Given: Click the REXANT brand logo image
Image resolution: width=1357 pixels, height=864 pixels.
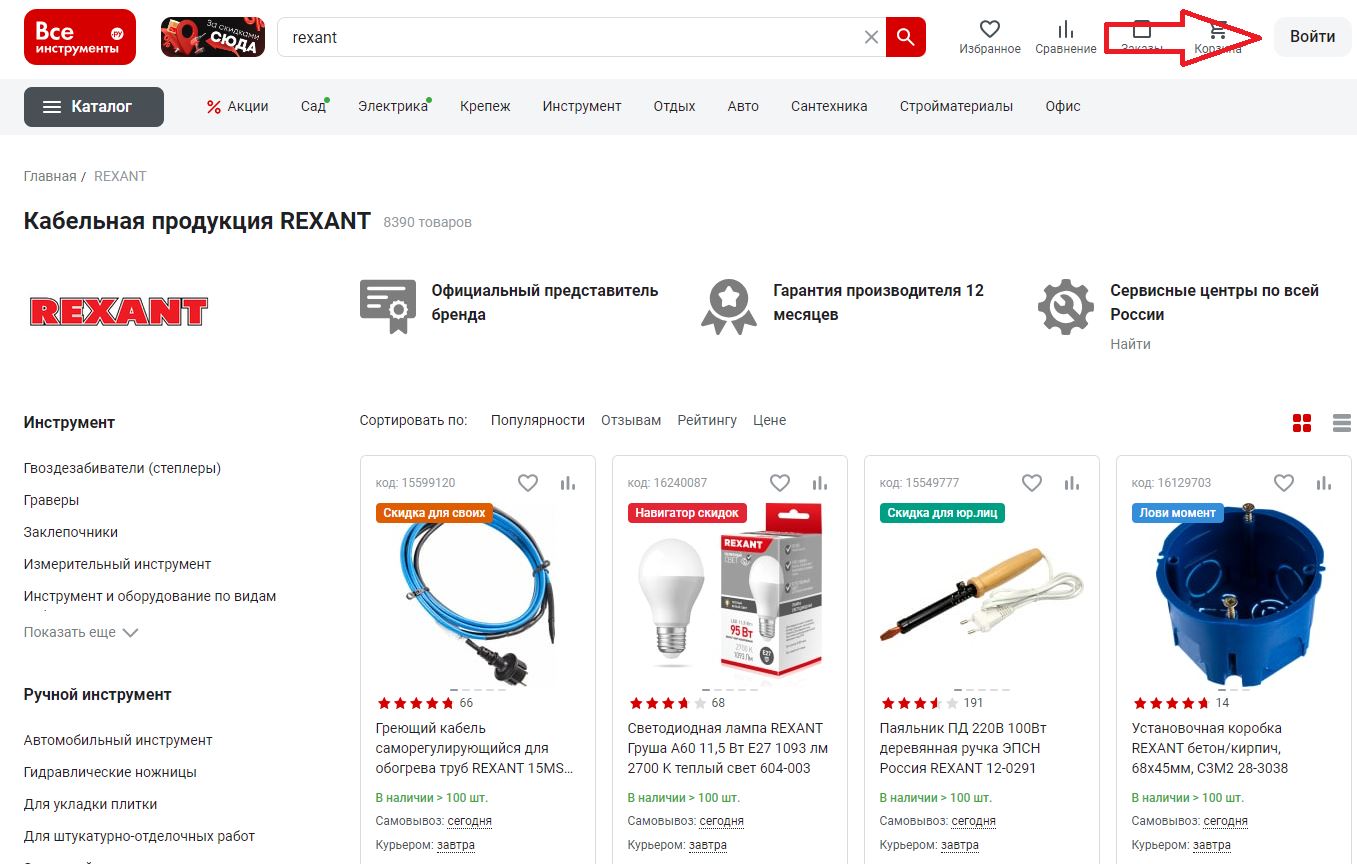Looking at the screenshot, I should (x=119, y=312).
